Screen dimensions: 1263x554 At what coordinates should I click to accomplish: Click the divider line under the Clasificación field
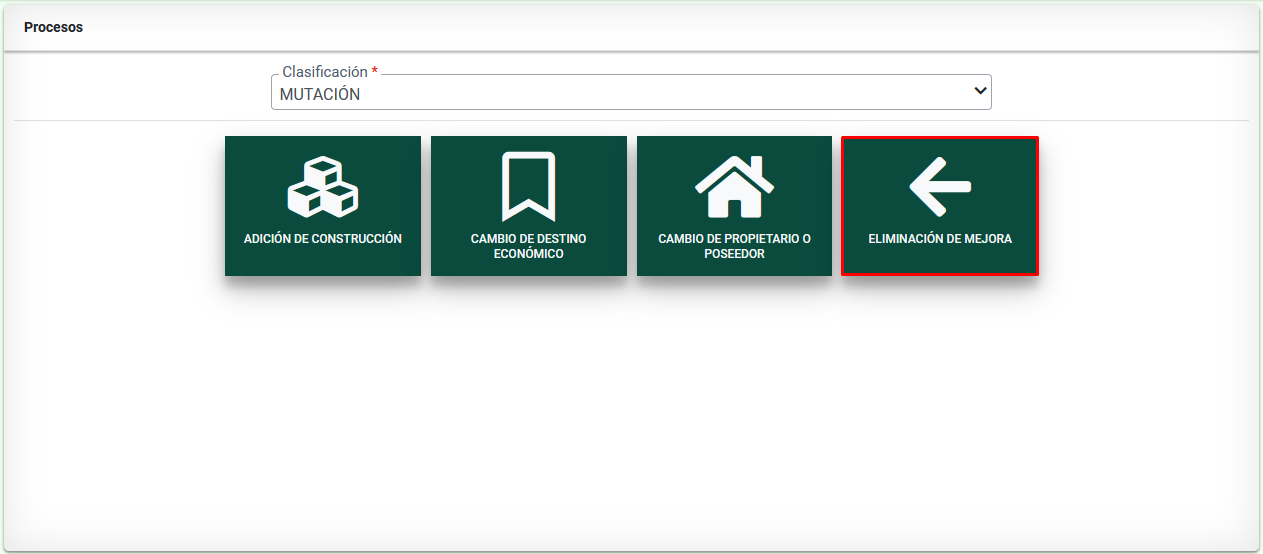pyautogui.click(x=630, y=121)
